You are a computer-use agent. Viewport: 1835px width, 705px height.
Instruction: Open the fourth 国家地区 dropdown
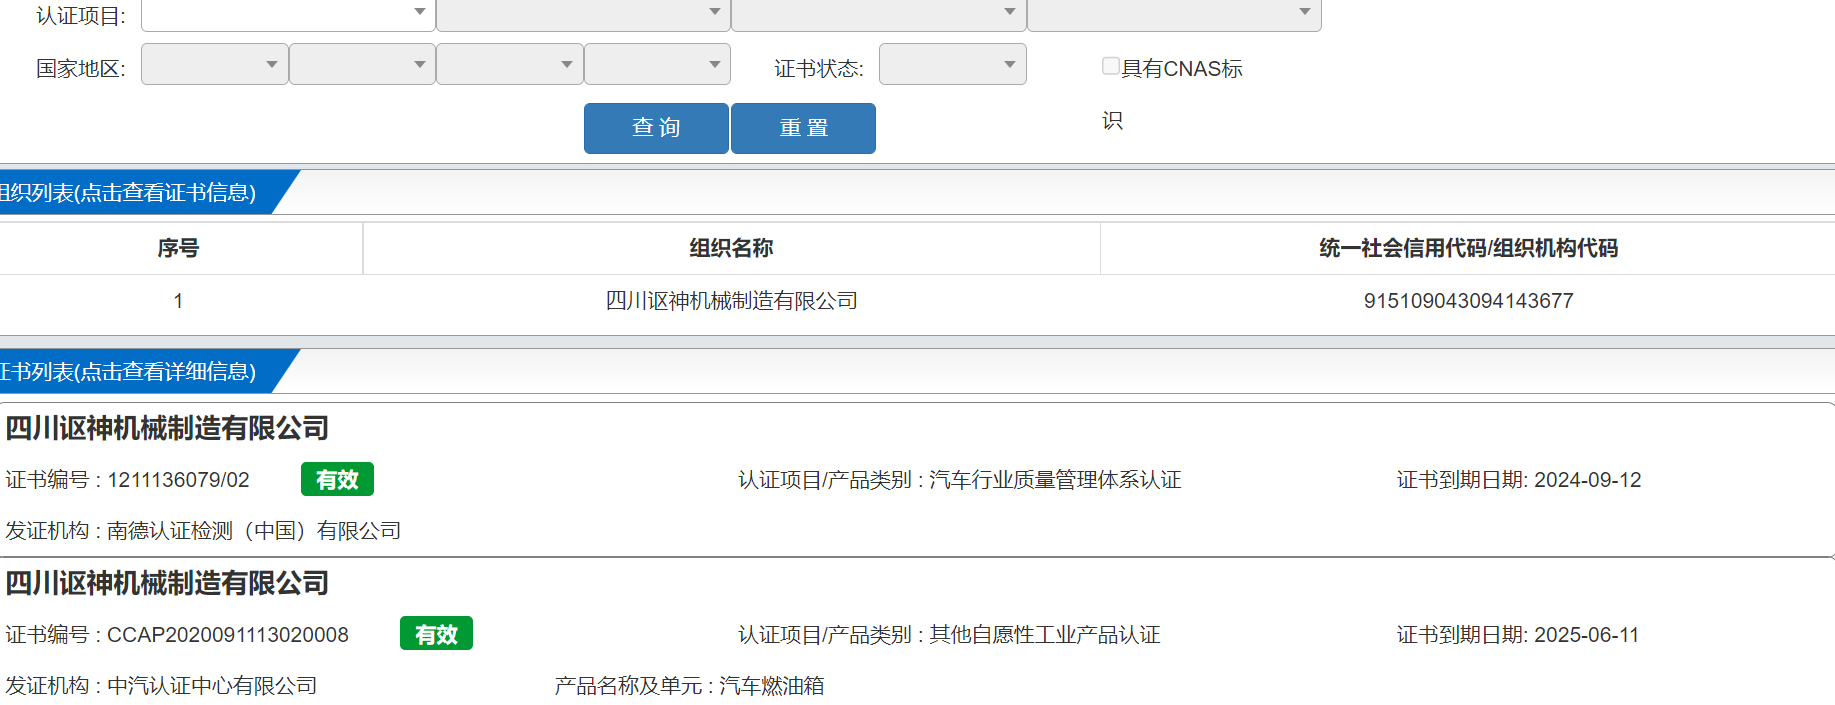[x=657, y=64]
